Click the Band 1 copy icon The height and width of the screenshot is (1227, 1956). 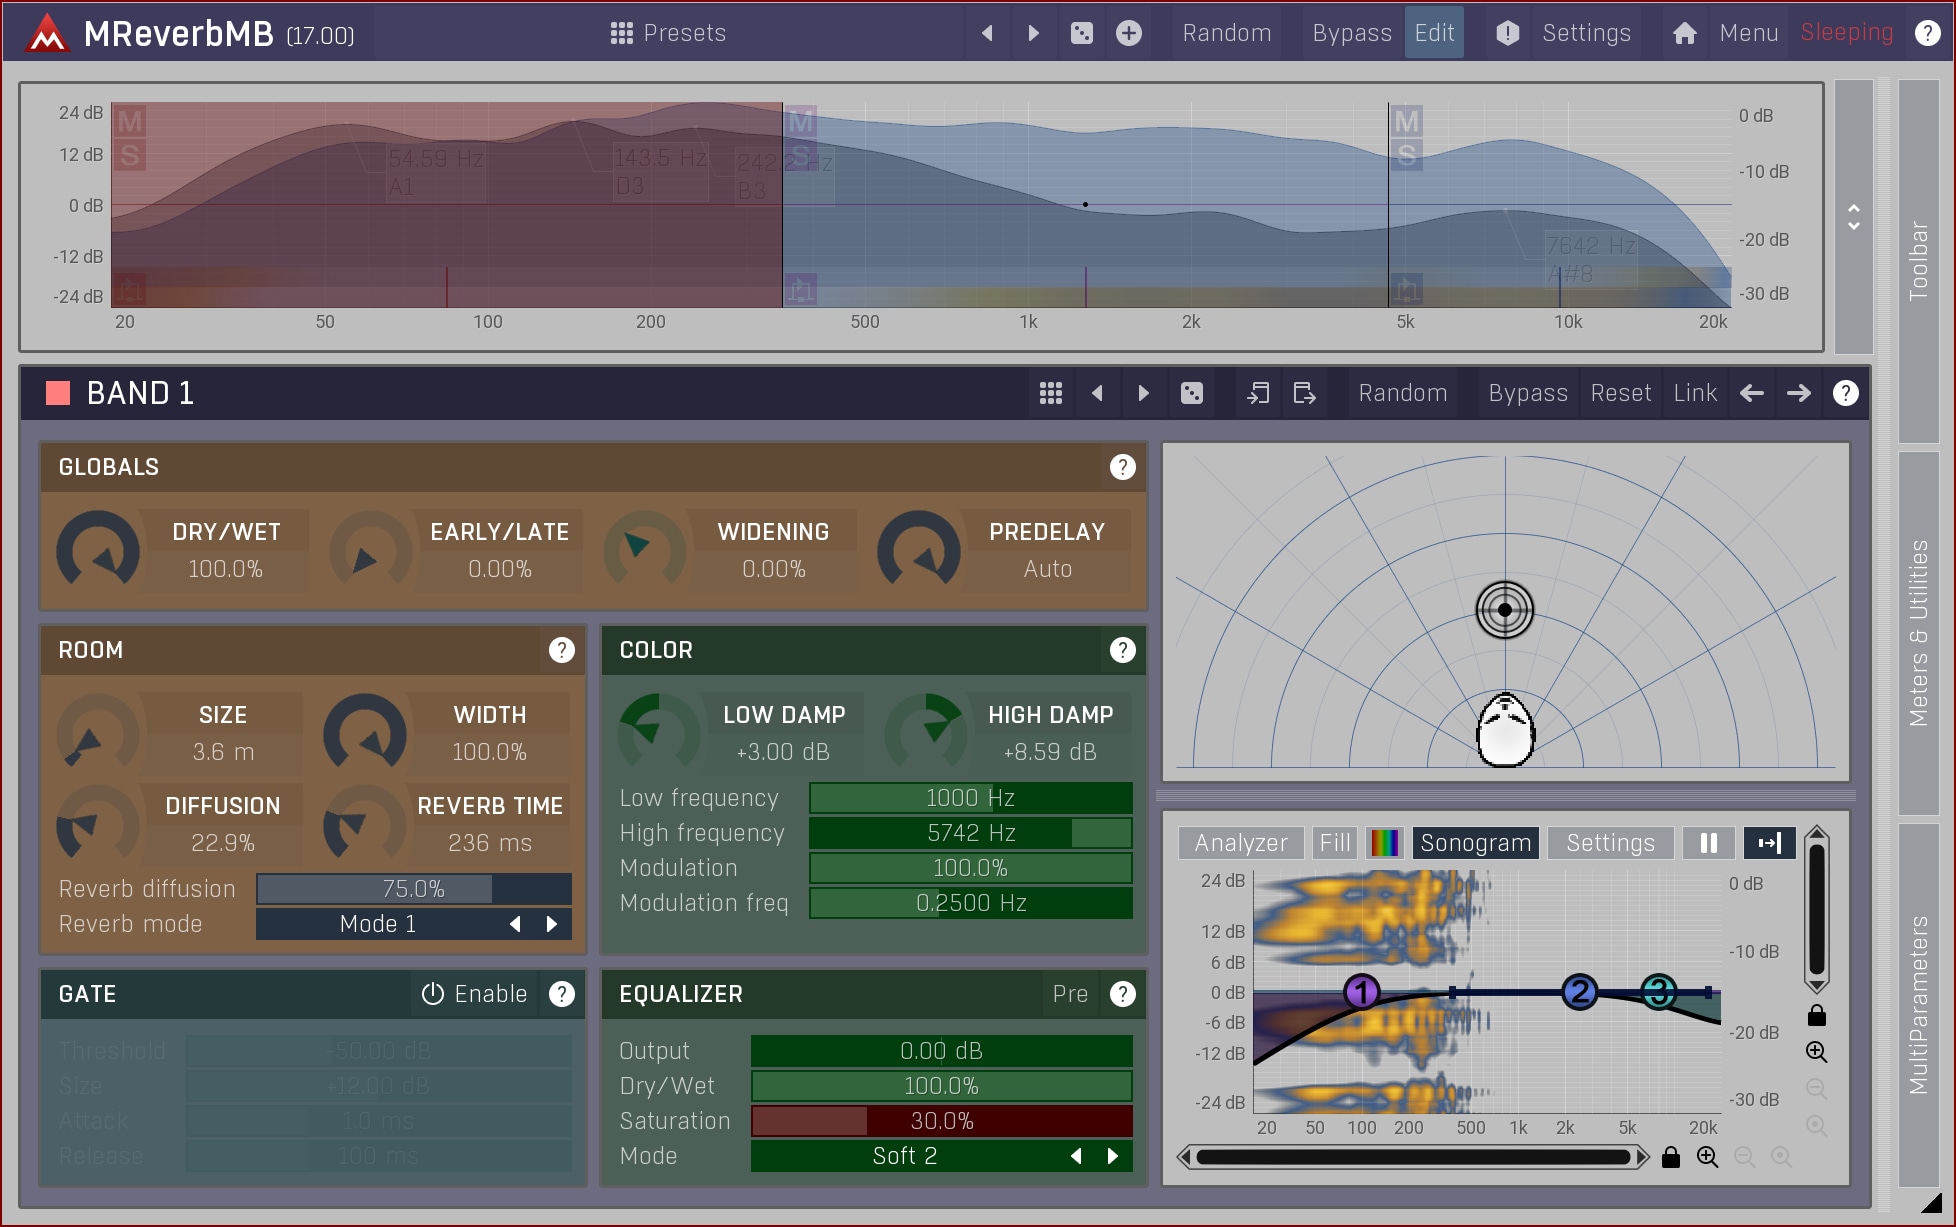coord(1258,393)
